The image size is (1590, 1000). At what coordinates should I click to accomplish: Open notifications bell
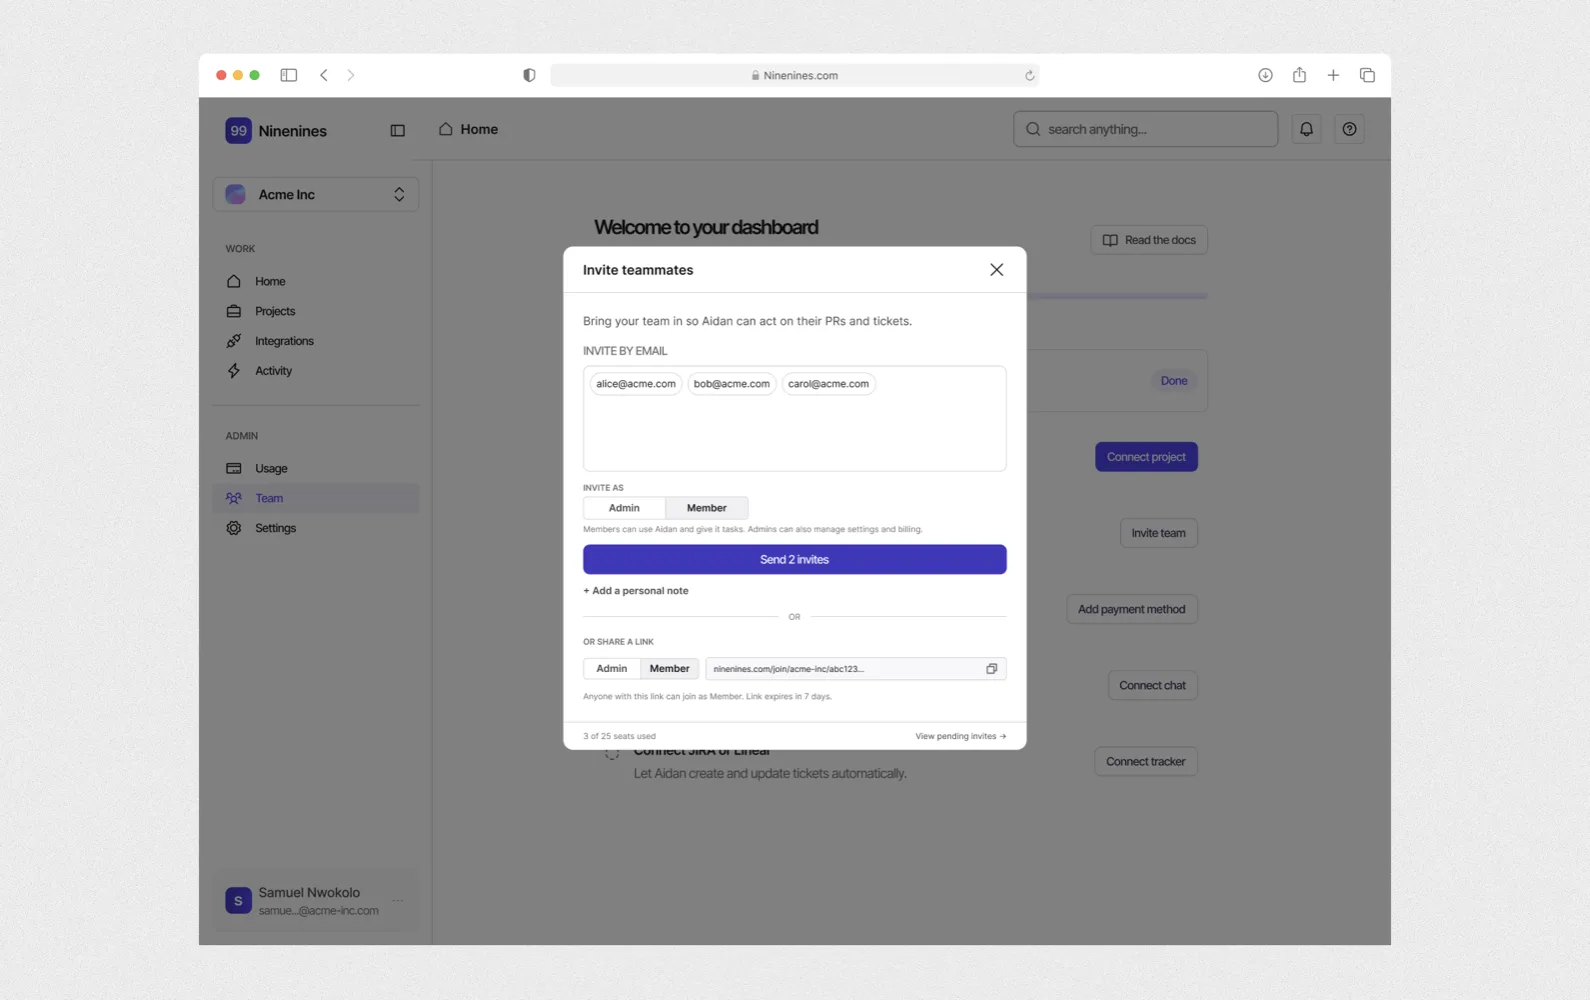1306,129
